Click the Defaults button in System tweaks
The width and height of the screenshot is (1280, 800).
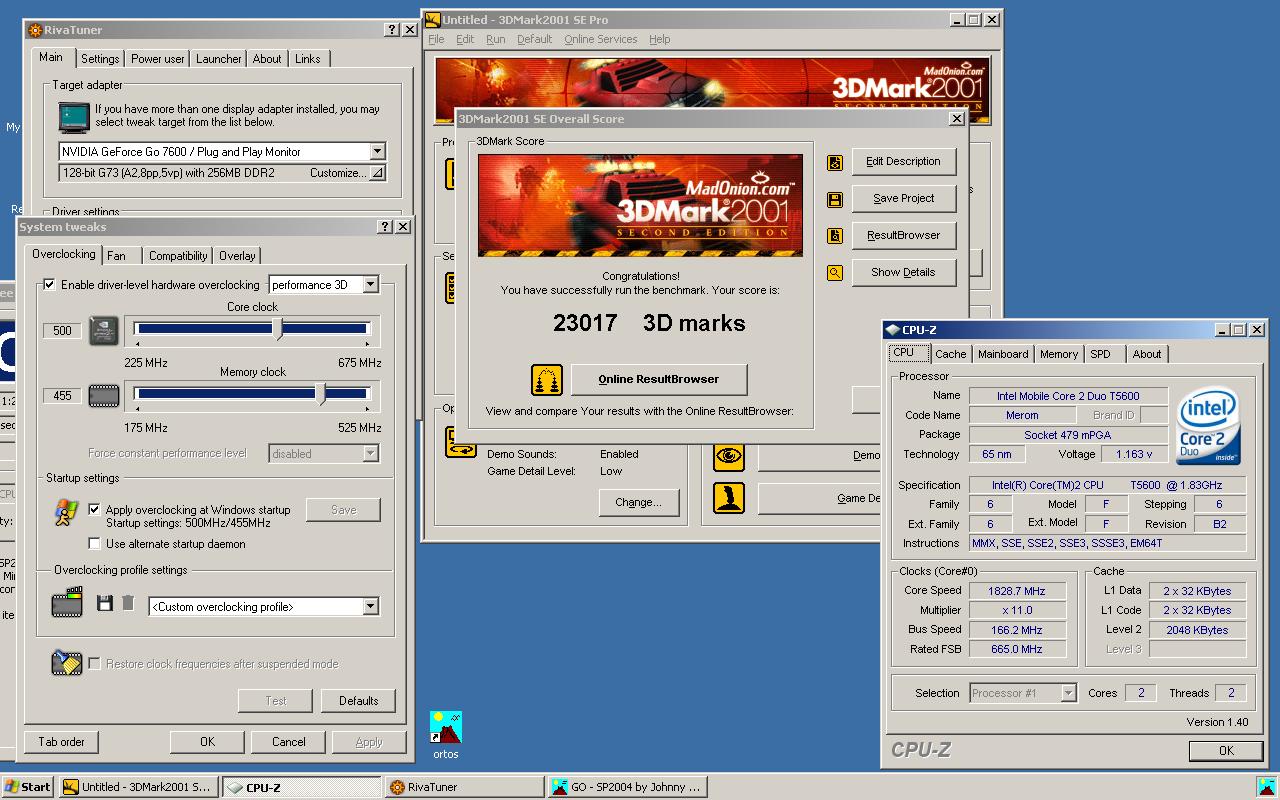[x=358, y=701]
